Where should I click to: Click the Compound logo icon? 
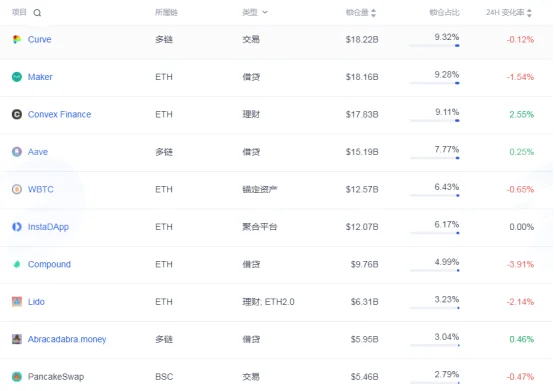click(x=17, y=264)
